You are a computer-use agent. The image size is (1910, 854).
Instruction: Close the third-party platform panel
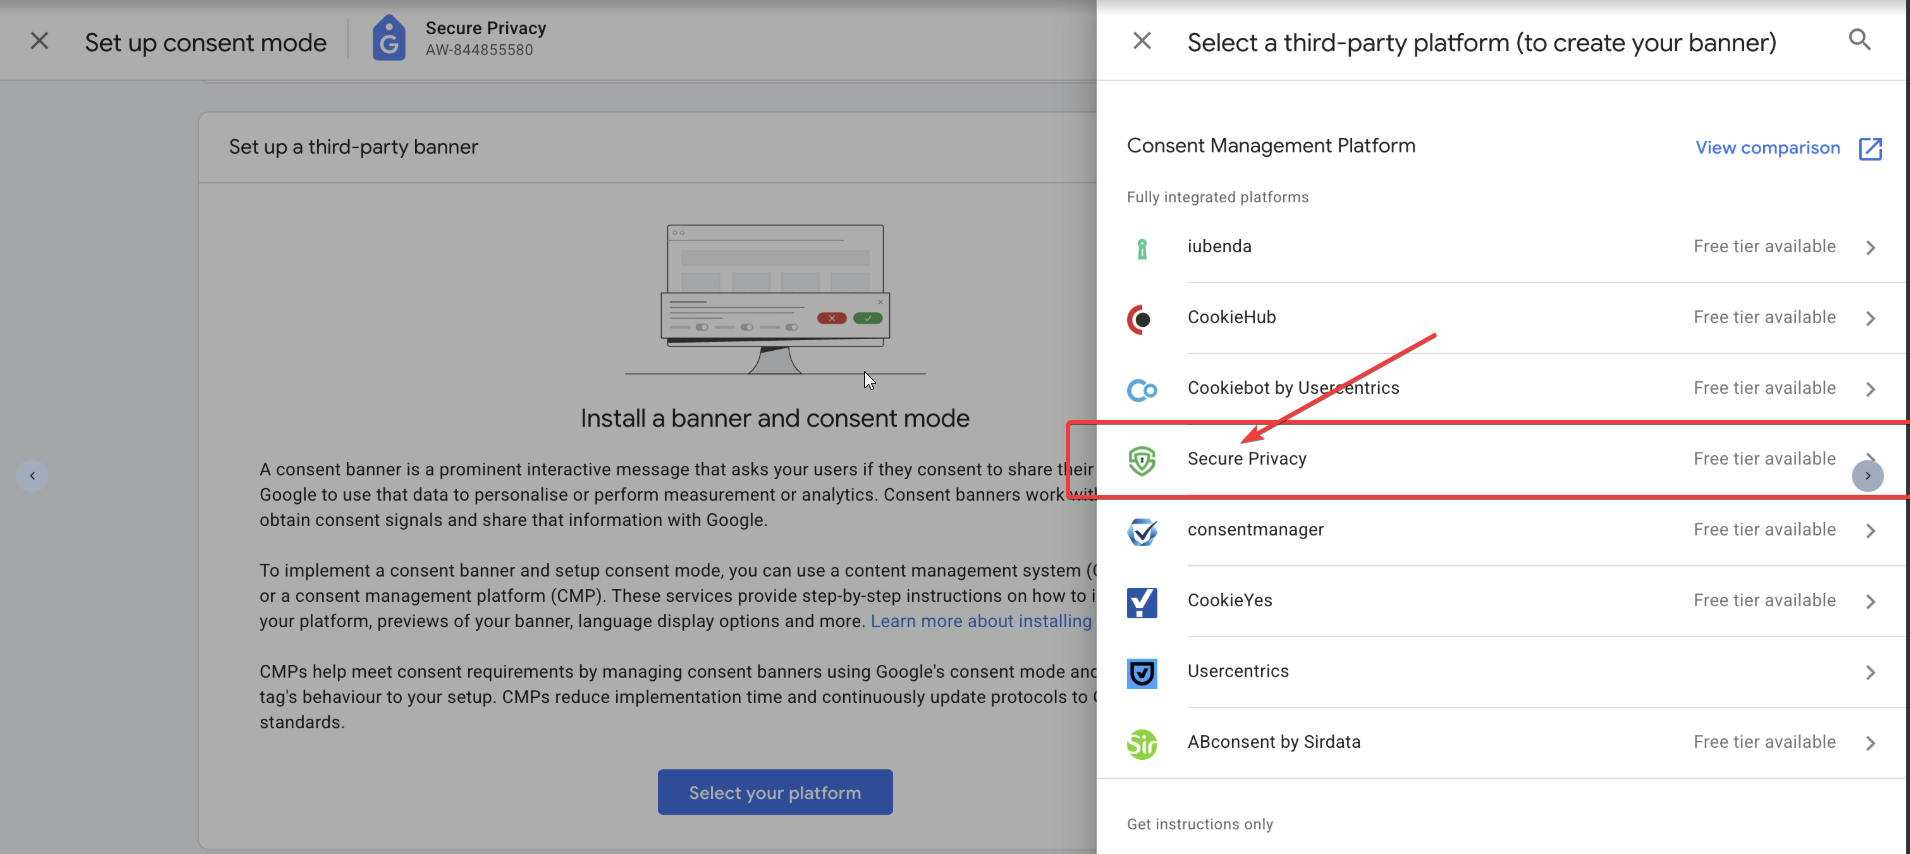coord(1142,41)
